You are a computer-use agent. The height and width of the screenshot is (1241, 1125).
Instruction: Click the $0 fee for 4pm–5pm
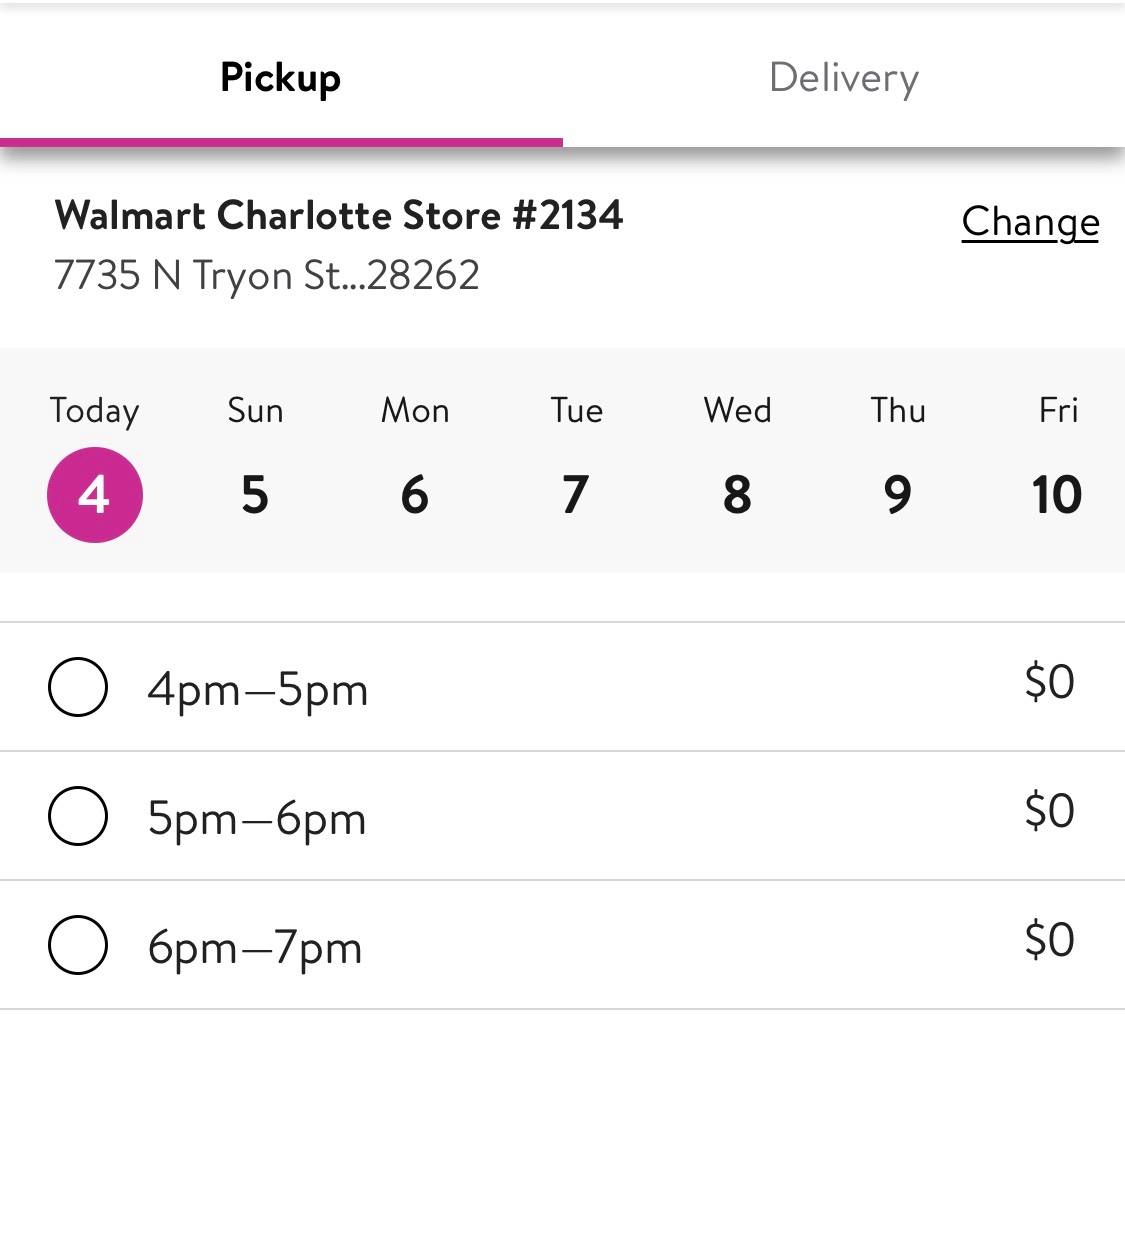point(1049,682)
